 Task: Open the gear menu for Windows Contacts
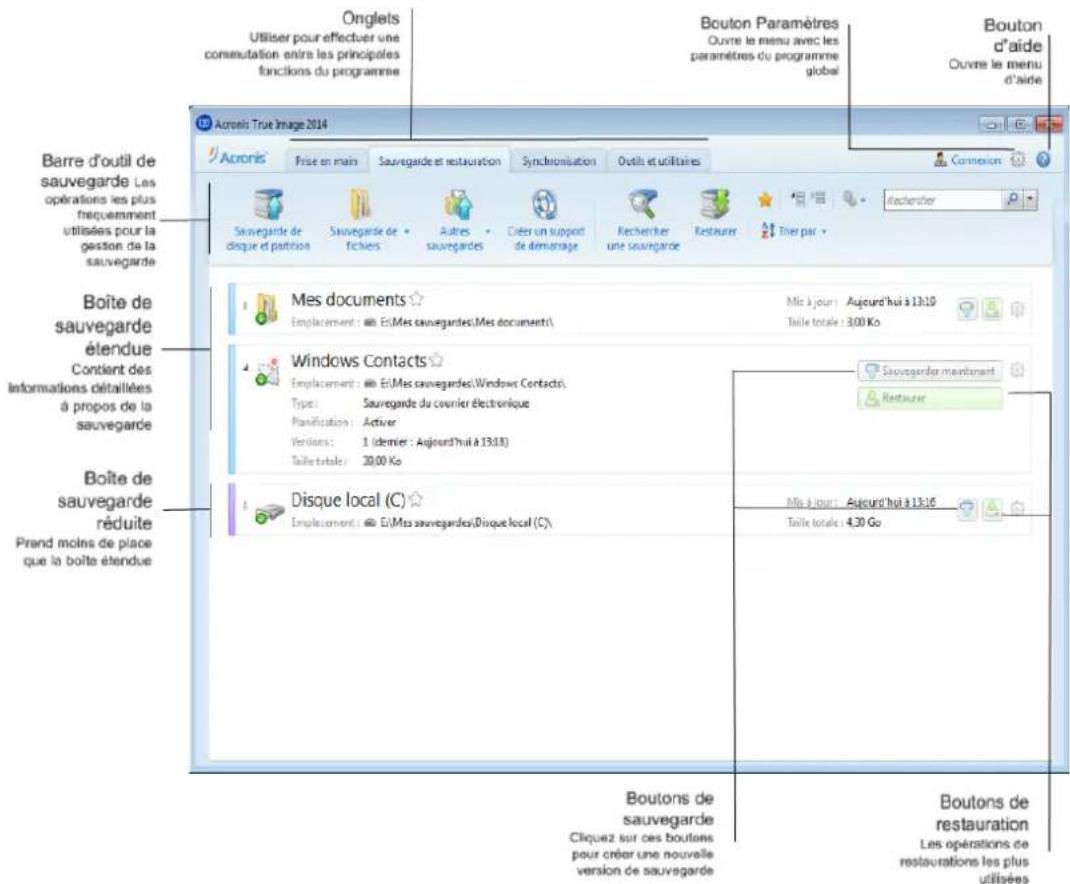(x=1017, y=371)
